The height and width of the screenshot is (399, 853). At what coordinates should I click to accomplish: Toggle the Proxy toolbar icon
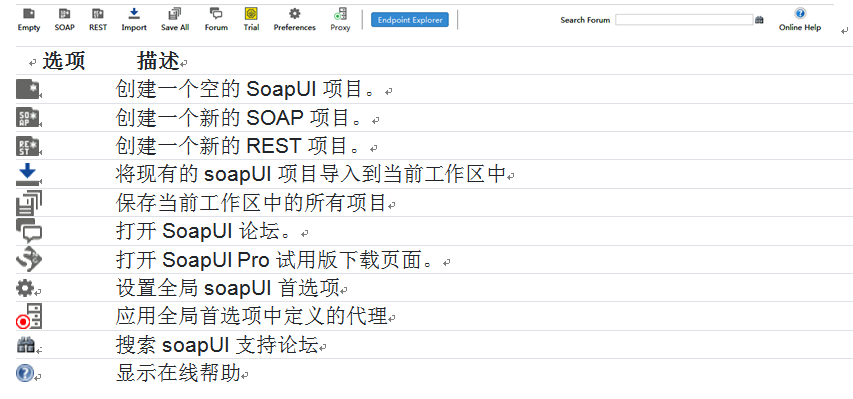click(341, 14)
